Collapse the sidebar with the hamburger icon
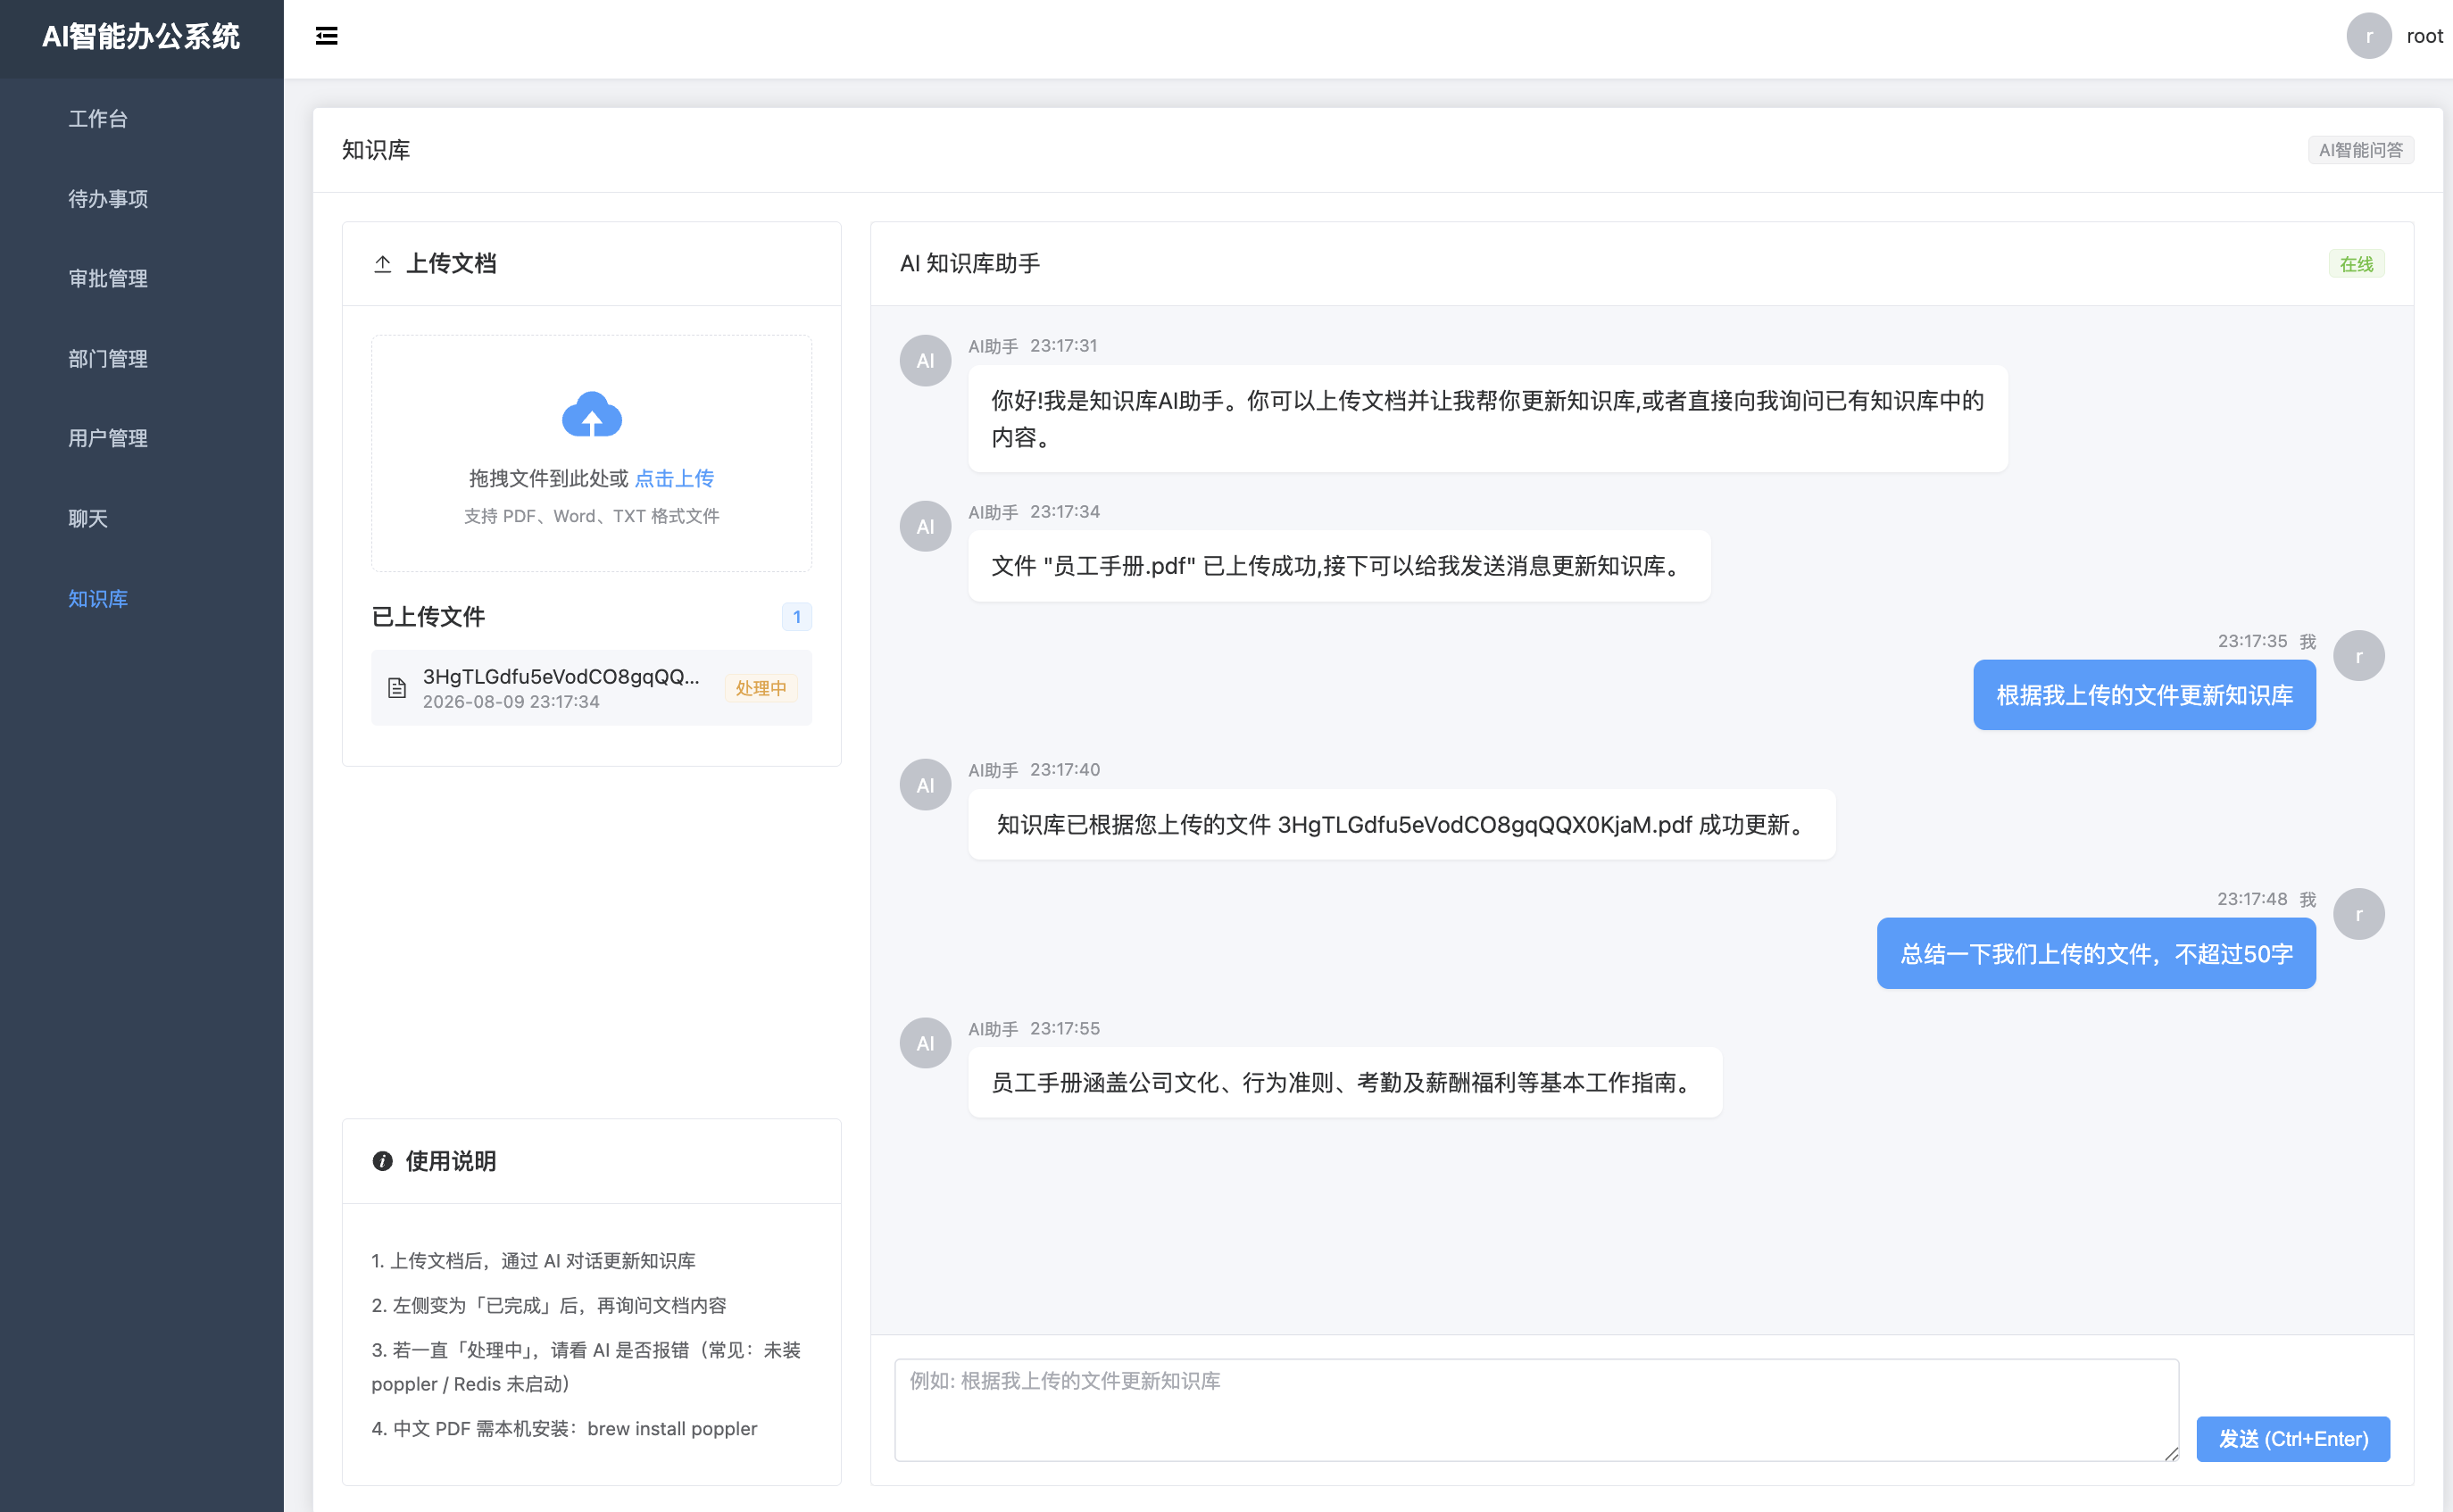Viewport: 2453px width, 1512px height. (x=326, y=36)
